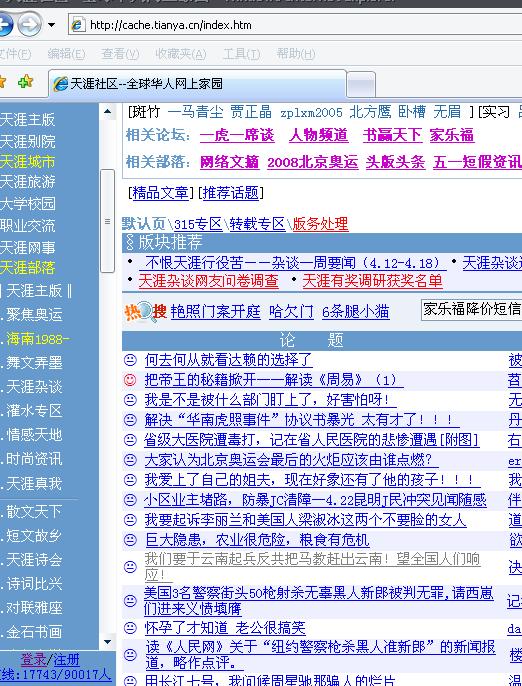Click the browser Forward arrow button
The image size is (522, 686).
pos(30,24)
